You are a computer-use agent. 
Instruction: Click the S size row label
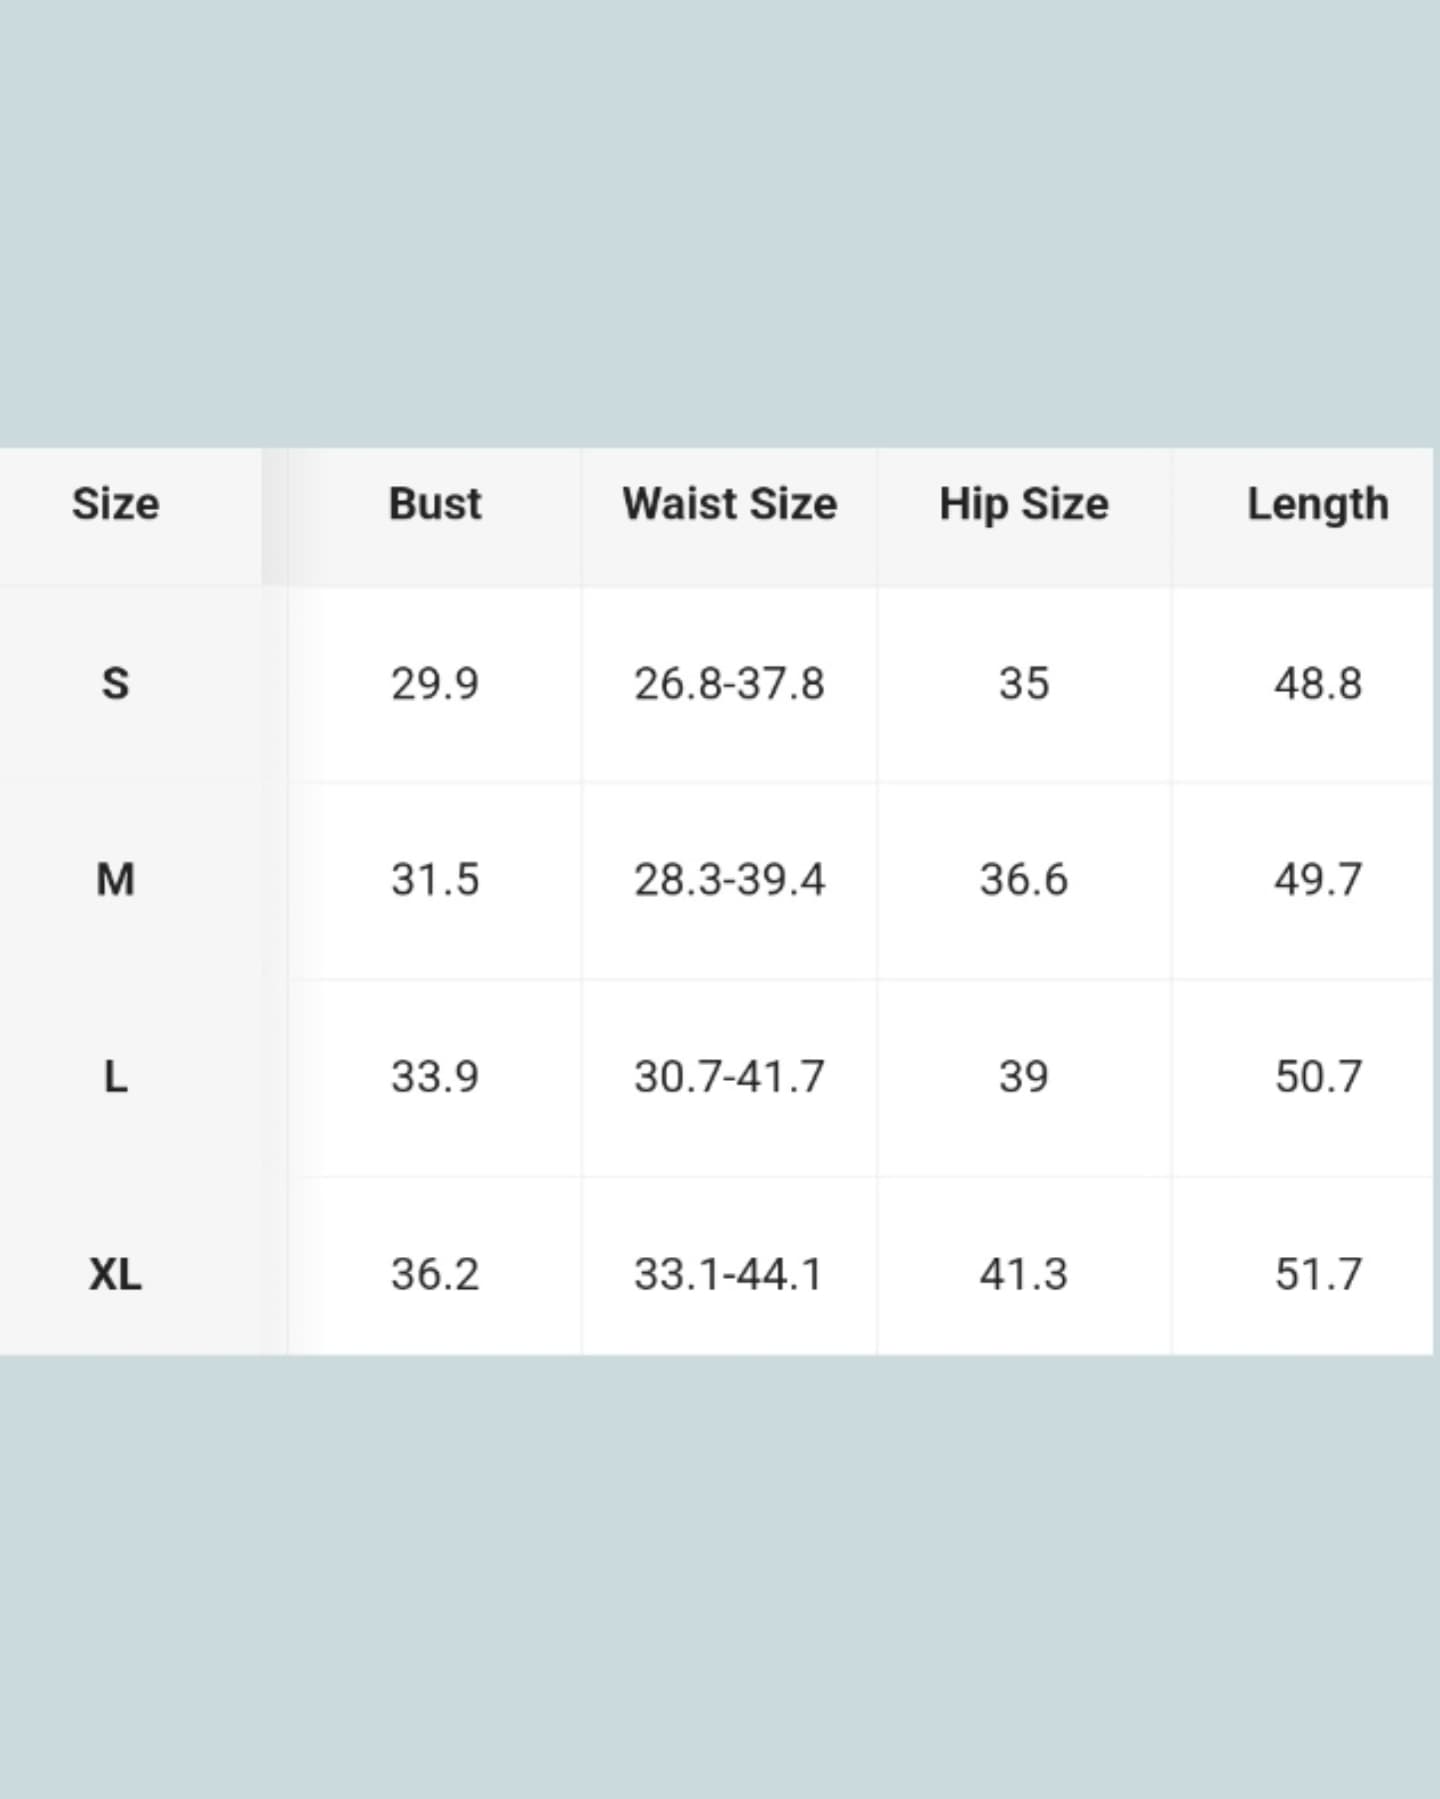tap(115, 684)
